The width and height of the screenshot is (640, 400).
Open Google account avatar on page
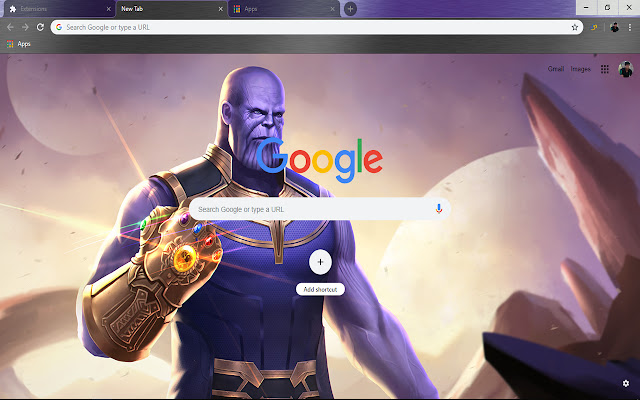[x=626, y=69]
